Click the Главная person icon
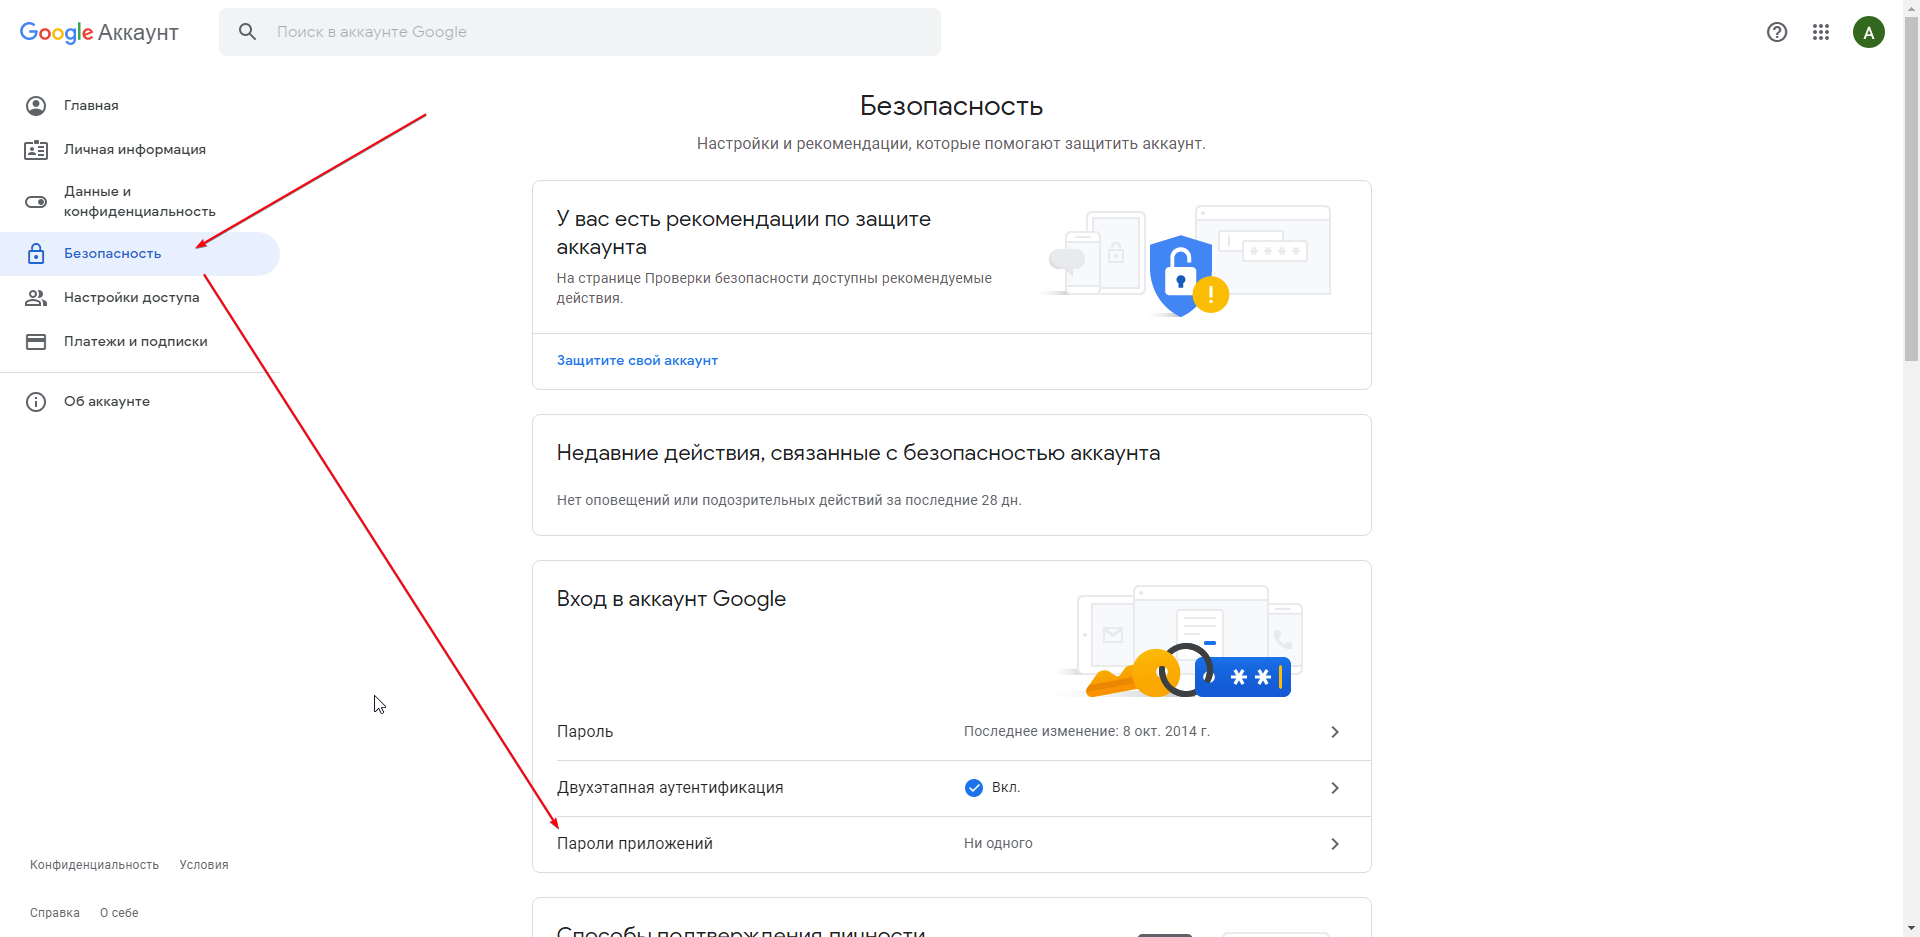This screenshot has width=1920, height=937. (36, 105)
